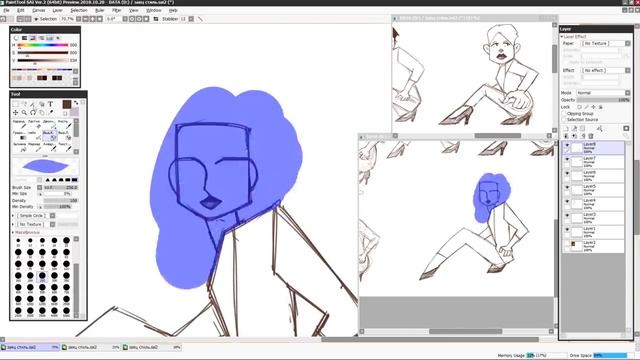The width and height of the screenshot is (640, 360).
Task: Enable the Selection Source checkbox
Action: point(564,120)
